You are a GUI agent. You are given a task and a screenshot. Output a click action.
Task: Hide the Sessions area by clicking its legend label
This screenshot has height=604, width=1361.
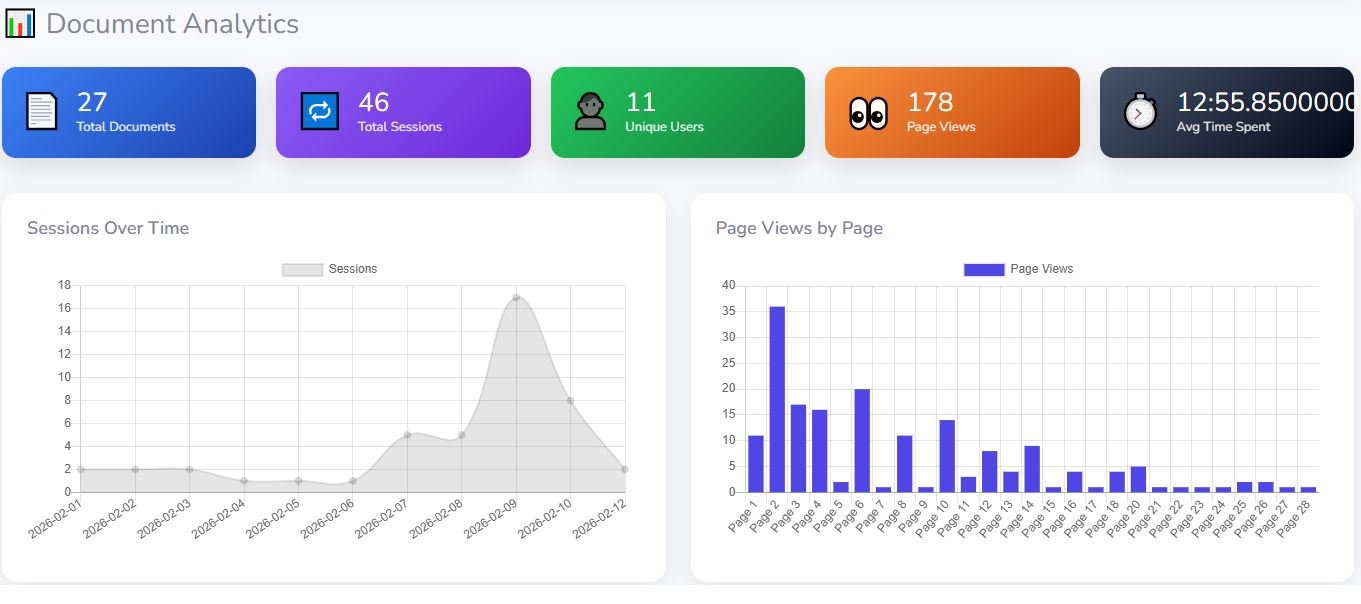tap(352, 268)
